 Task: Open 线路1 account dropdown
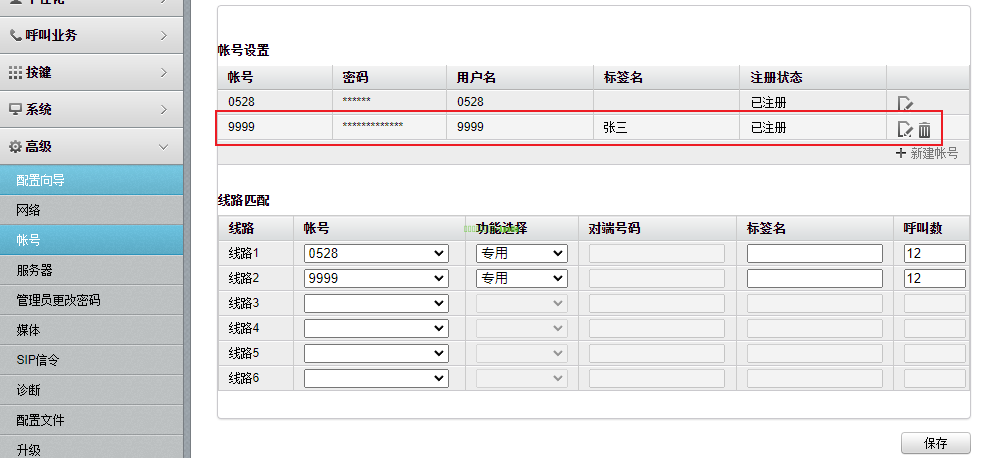click(376, 254)
